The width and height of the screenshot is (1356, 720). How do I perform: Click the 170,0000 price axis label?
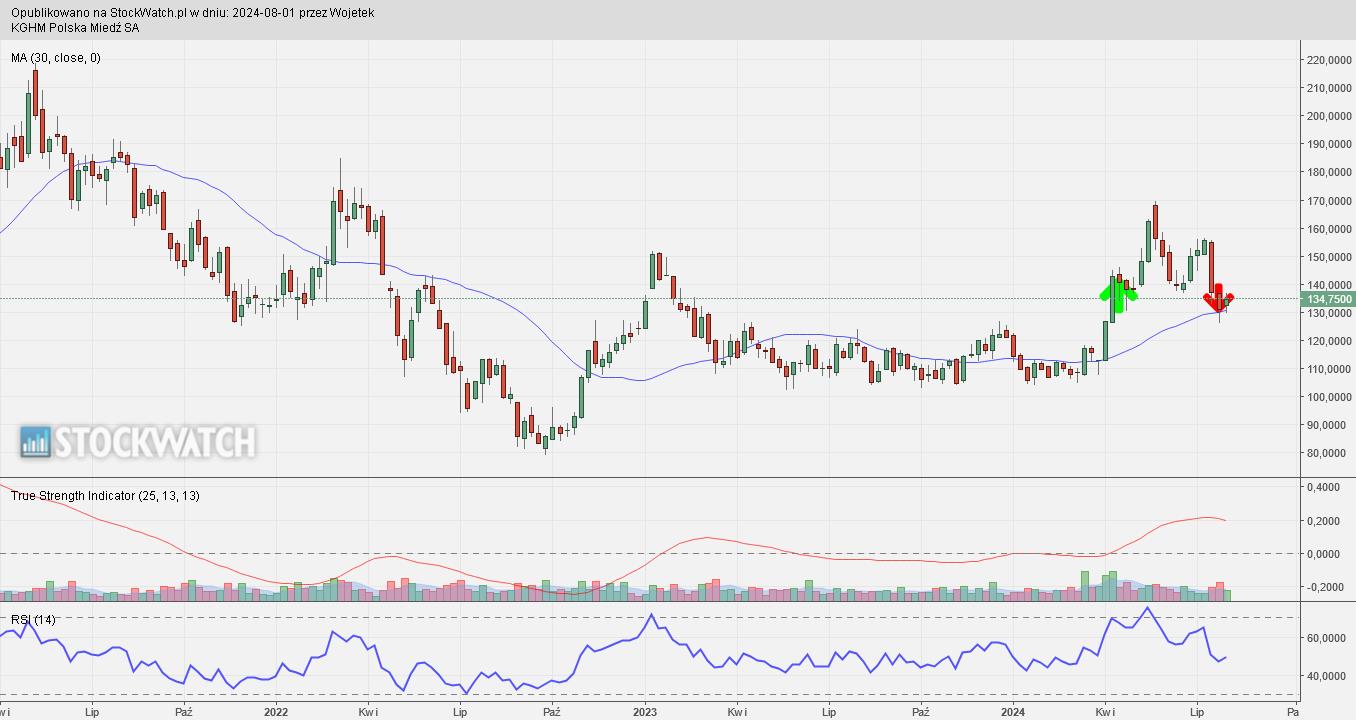pos(1330,201)
